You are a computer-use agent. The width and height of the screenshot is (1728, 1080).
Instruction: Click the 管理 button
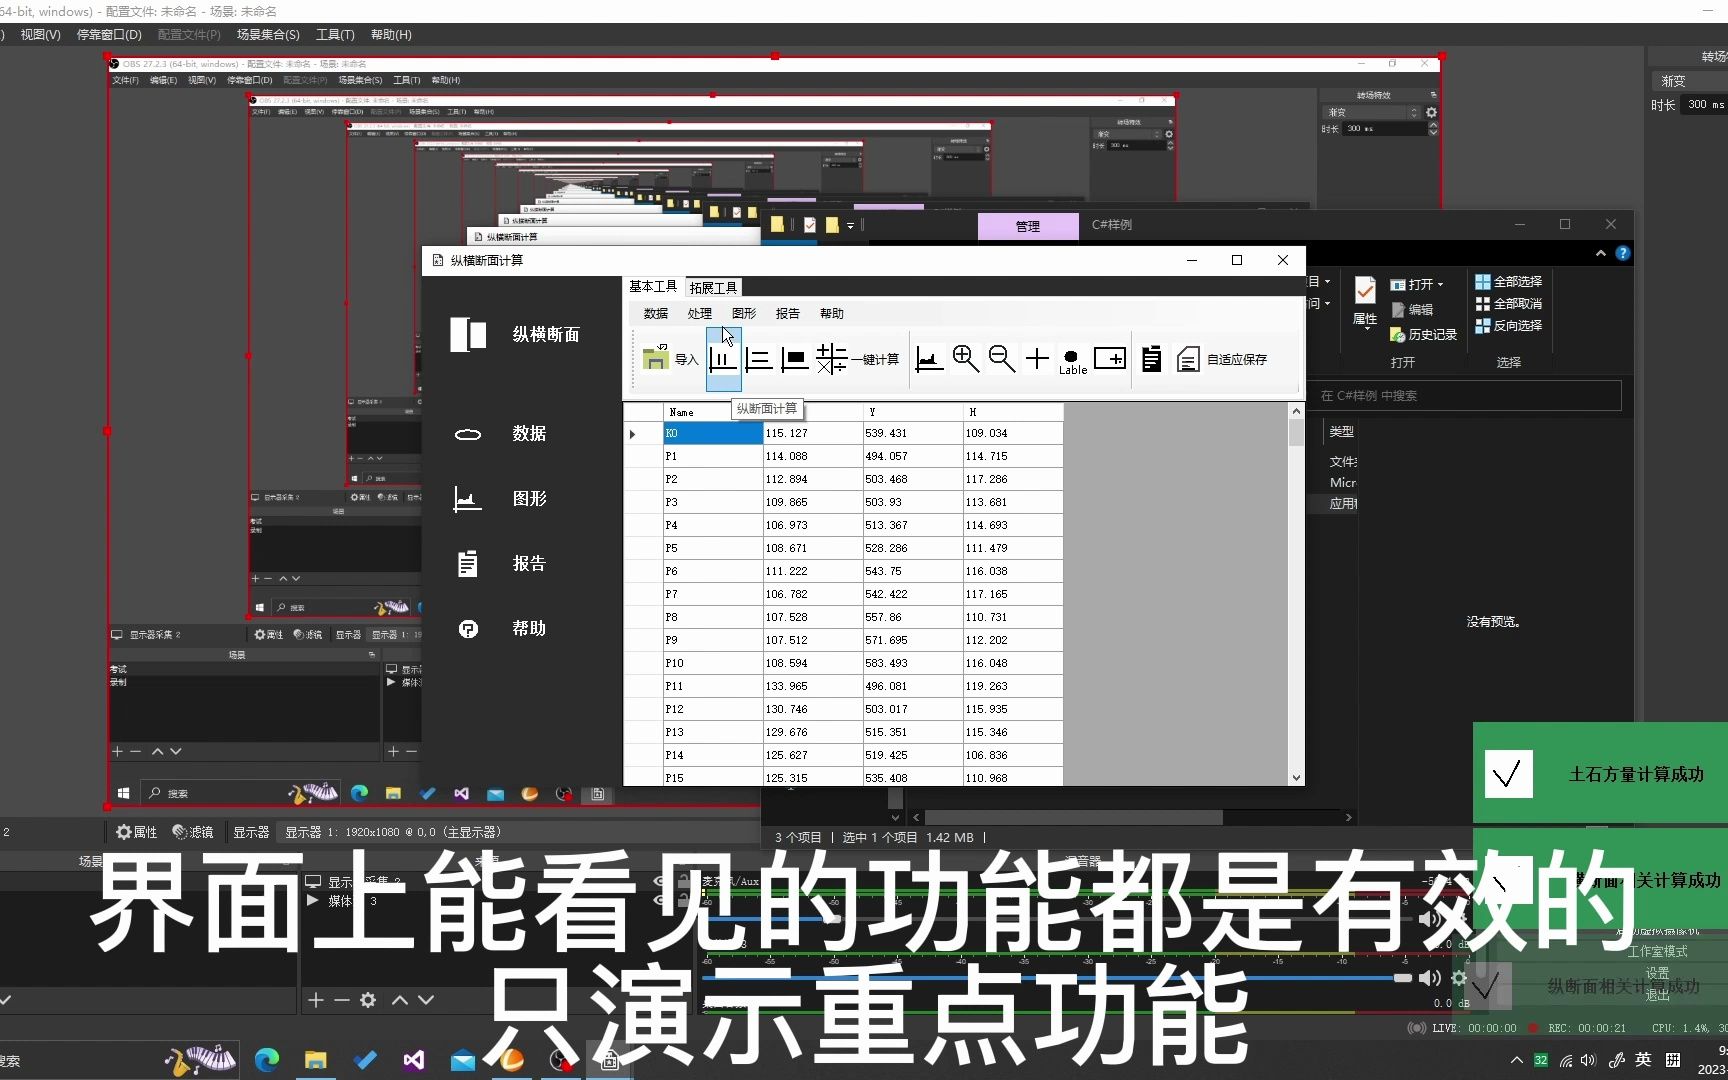click(x=1028, y=226)
